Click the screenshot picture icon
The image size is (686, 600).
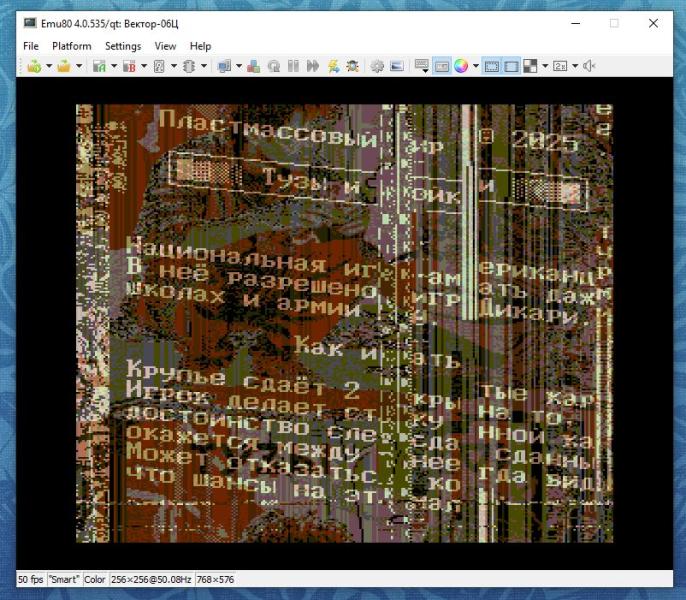tap(397, 66)
